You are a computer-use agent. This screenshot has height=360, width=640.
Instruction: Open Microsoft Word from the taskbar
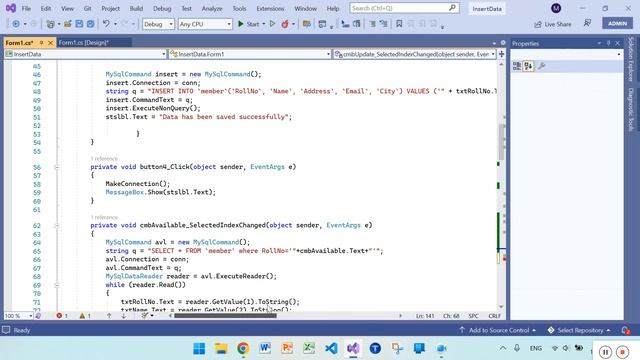pyautogui.click(x=265, y=348)
